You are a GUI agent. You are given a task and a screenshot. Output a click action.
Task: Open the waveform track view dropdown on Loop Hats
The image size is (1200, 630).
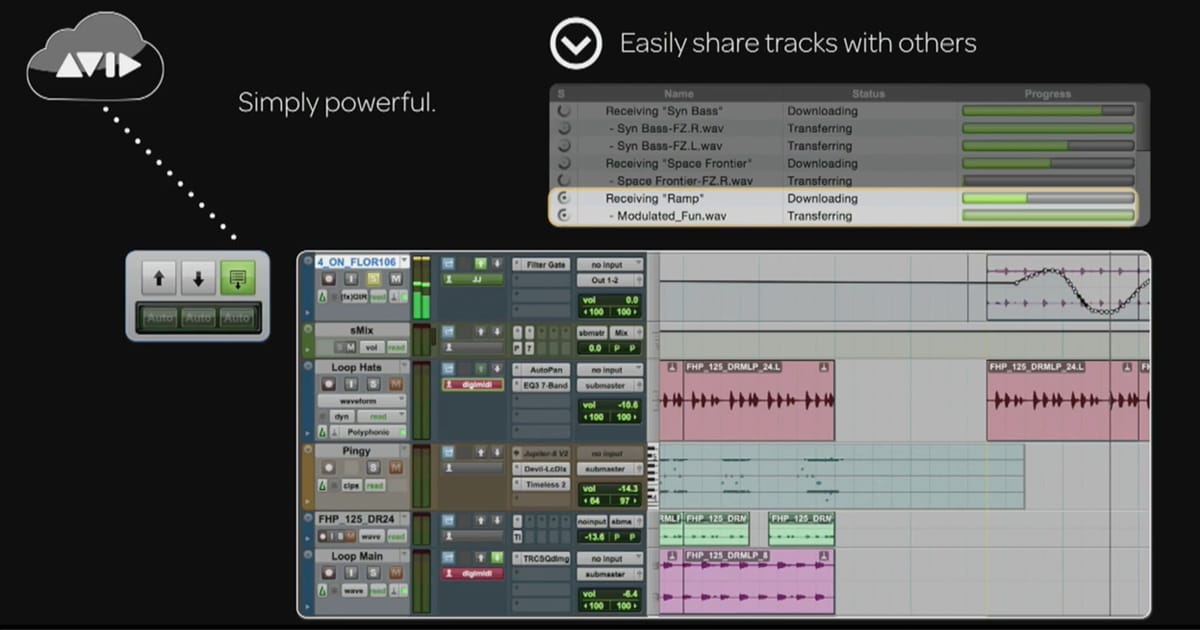pyautogui.click(x=360, y=400)
